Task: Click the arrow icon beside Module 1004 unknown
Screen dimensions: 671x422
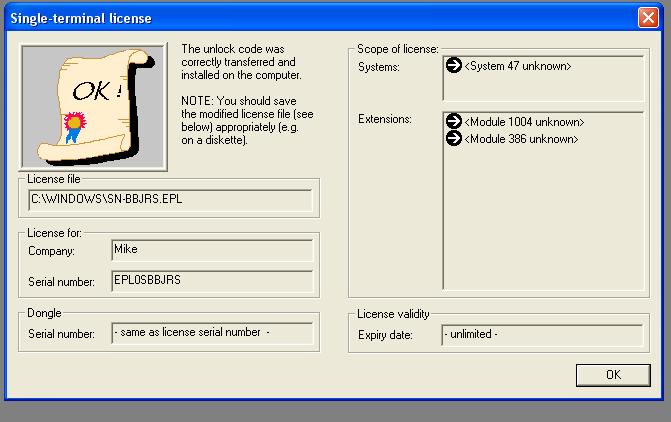Action: 454,122
